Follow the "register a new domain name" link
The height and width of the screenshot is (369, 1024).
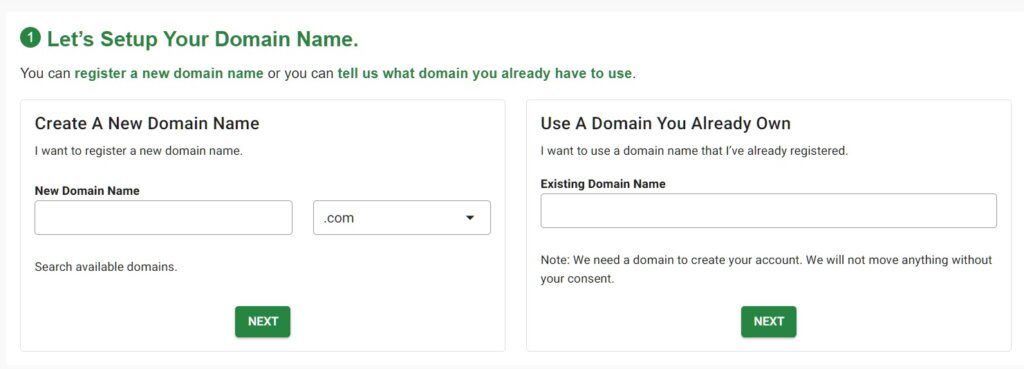pos(169,73)
